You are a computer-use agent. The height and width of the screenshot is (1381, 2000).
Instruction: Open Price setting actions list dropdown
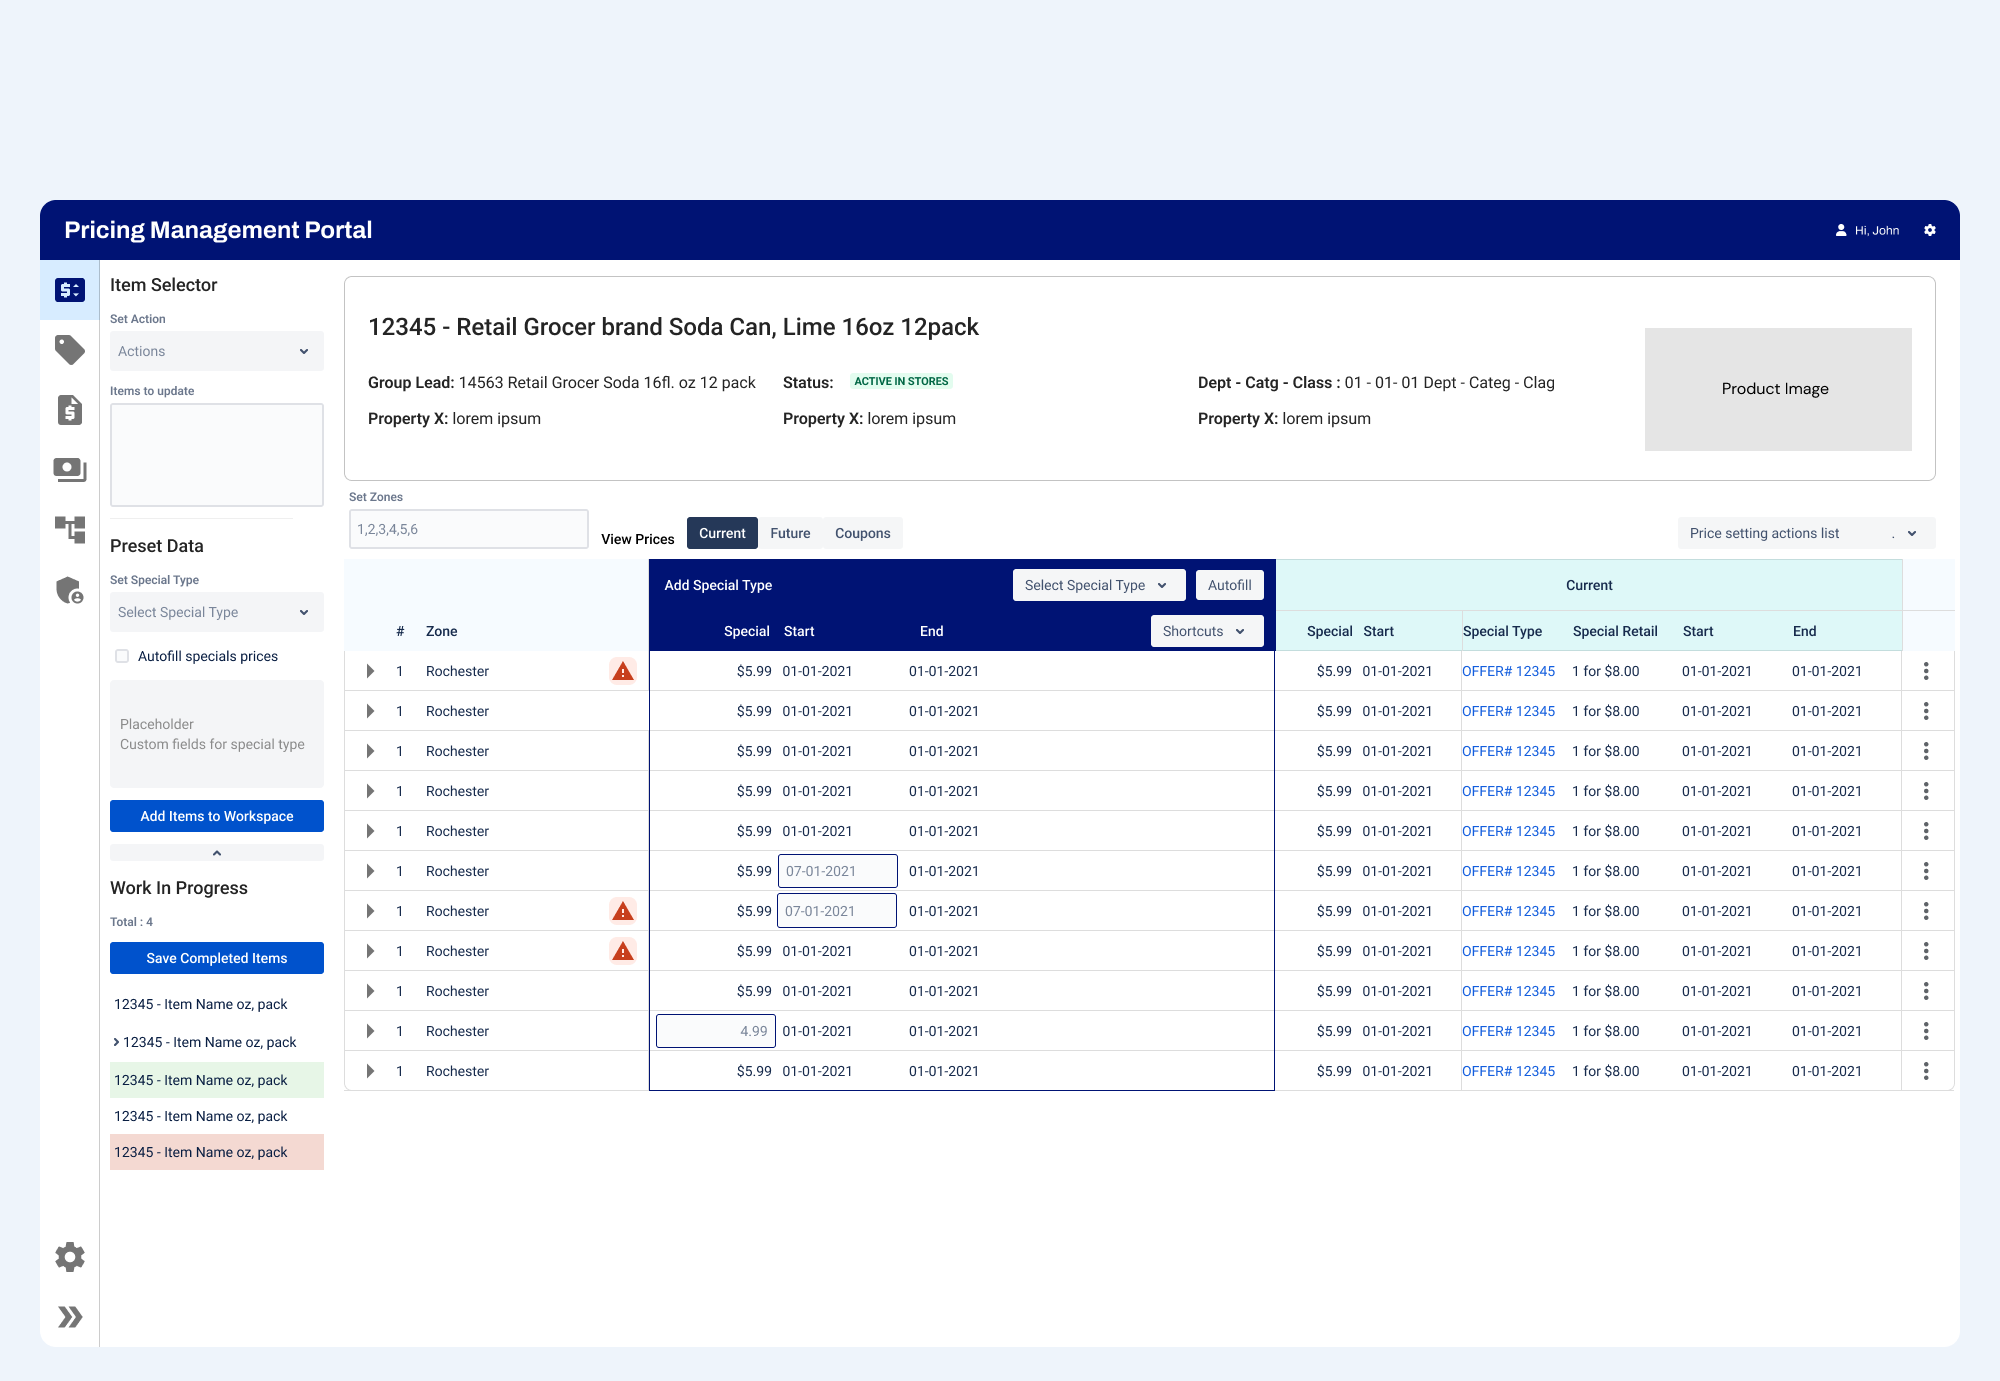pyautogui.click(x=1806, y=533)
